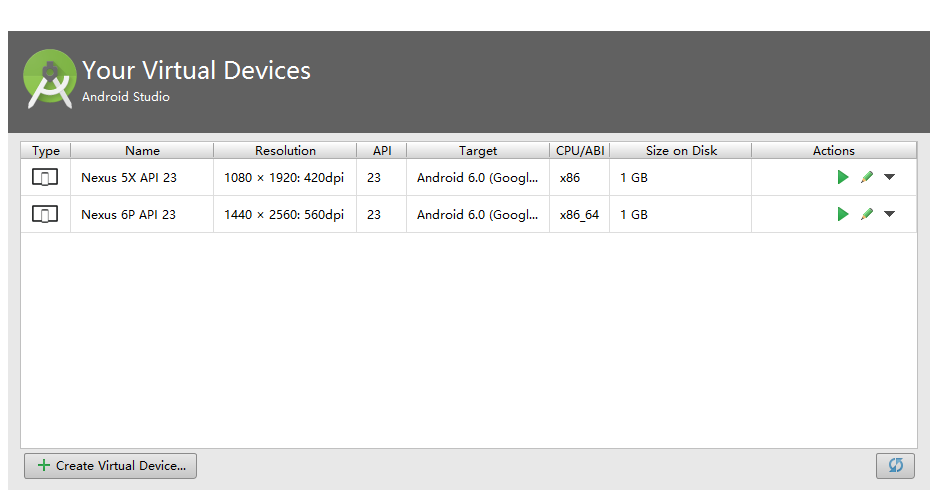The image size is (938, 498).
Task: Click 1 GB size in Nexus 5X row
Action: (634, 178)
